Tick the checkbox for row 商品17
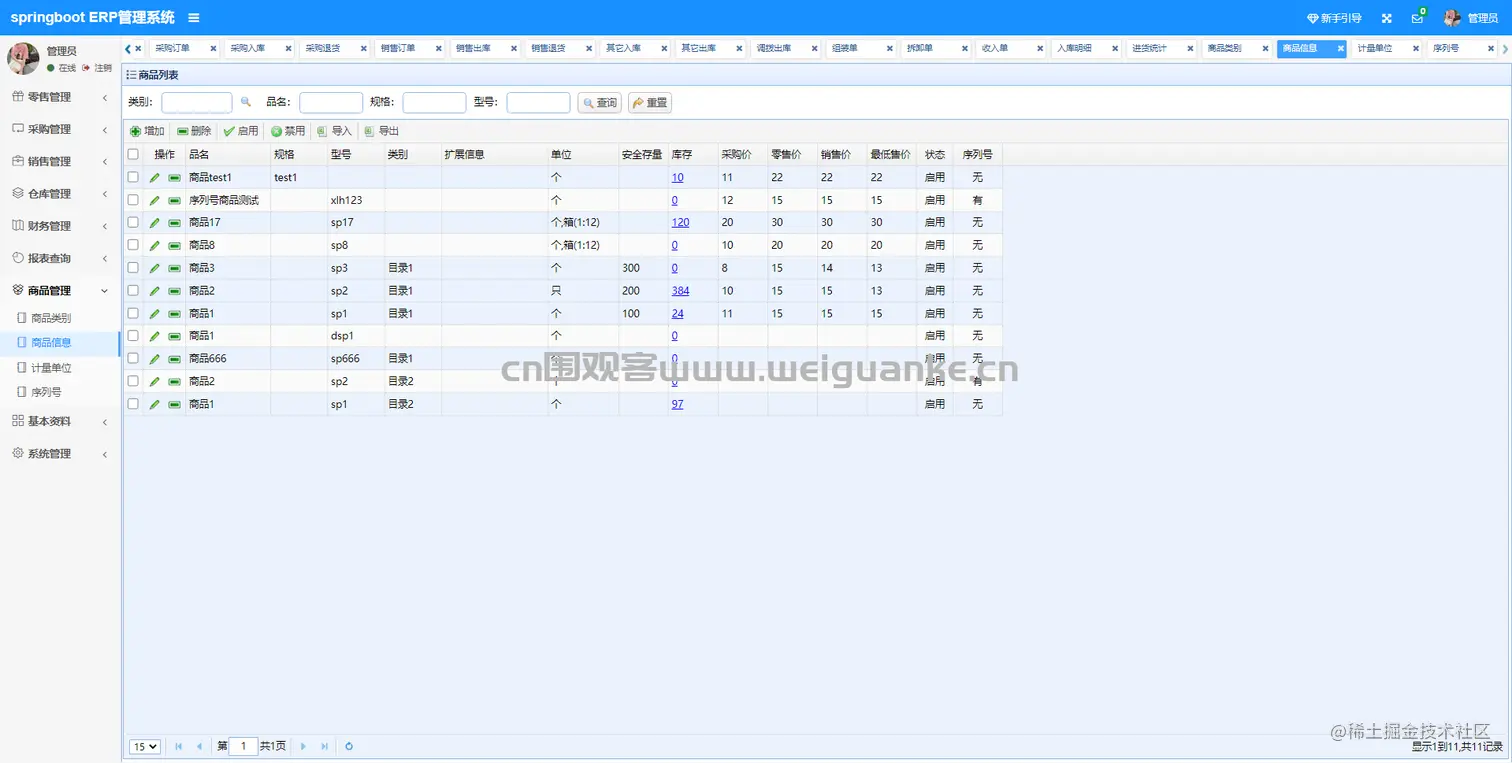 tap(133, 222)
